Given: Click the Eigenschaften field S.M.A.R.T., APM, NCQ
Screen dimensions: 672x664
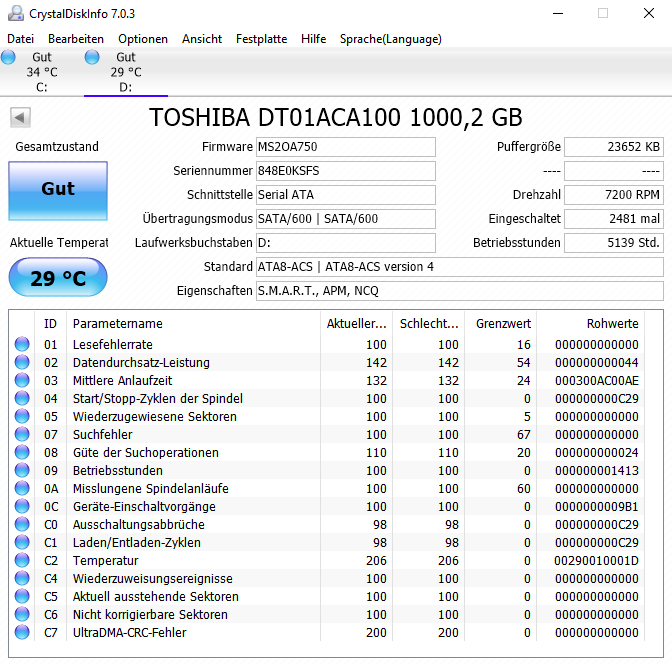Looking at the screenshot, I should 460,291.
